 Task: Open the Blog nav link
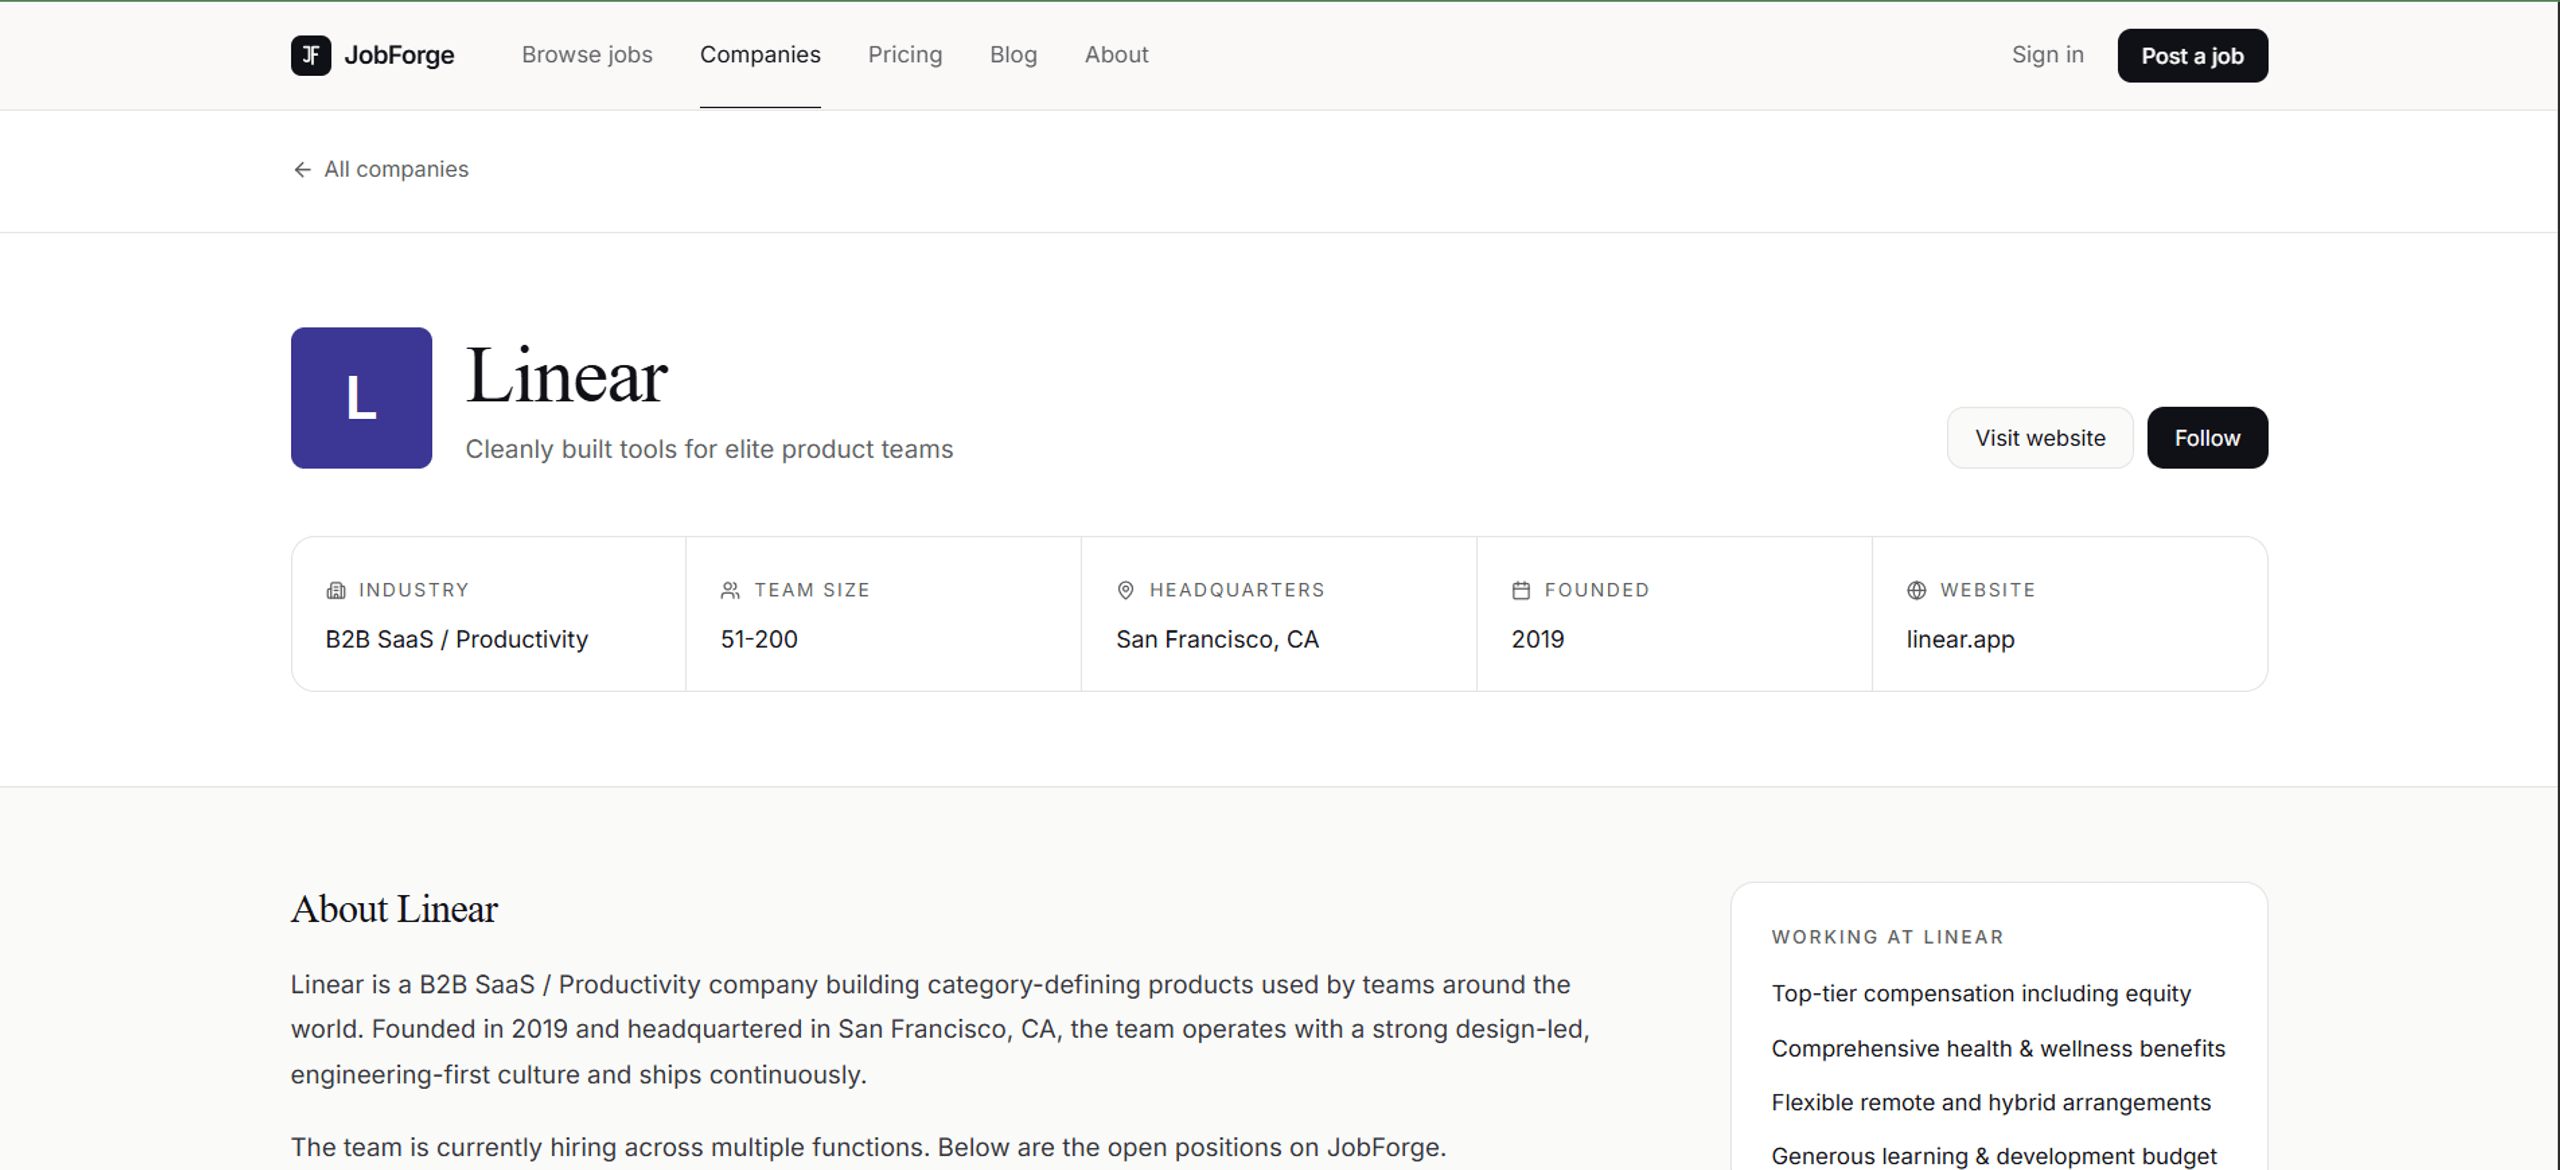[x=1013, y=55]
